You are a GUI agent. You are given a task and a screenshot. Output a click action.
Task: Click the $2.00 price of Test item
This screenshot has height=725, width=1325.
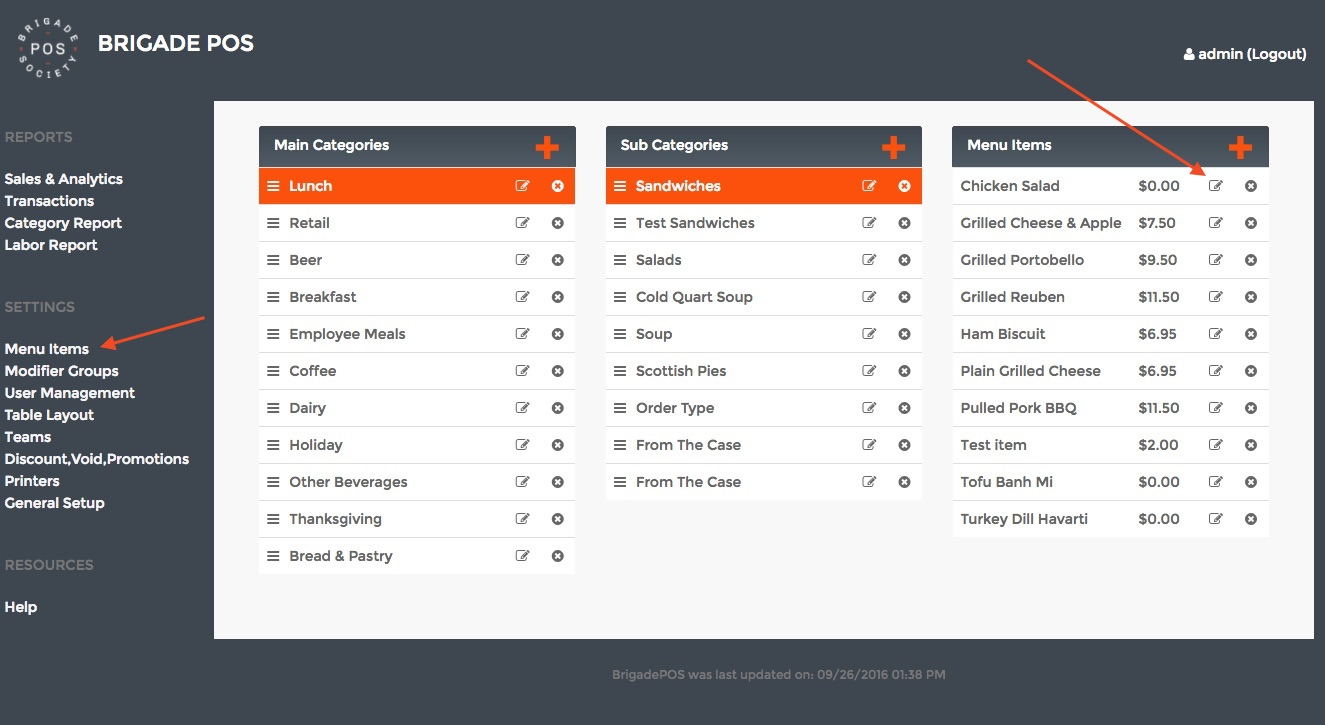(1159, 445)
